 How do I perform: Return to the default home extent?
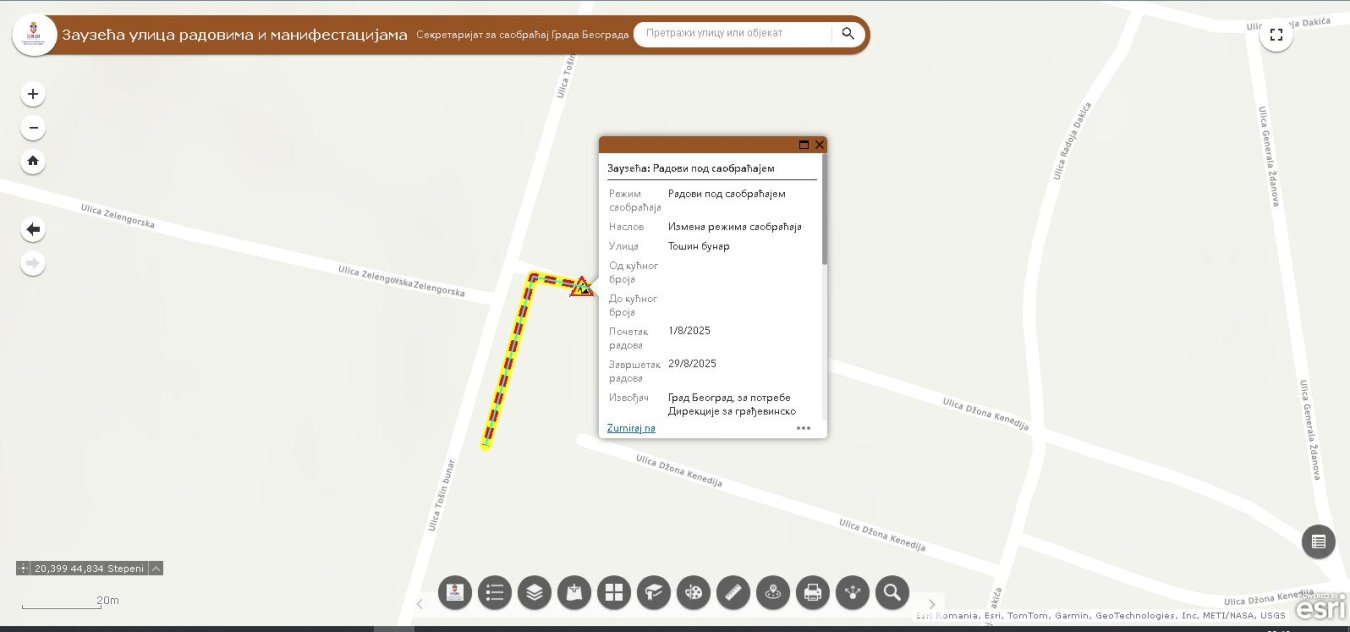click(33, 161)
